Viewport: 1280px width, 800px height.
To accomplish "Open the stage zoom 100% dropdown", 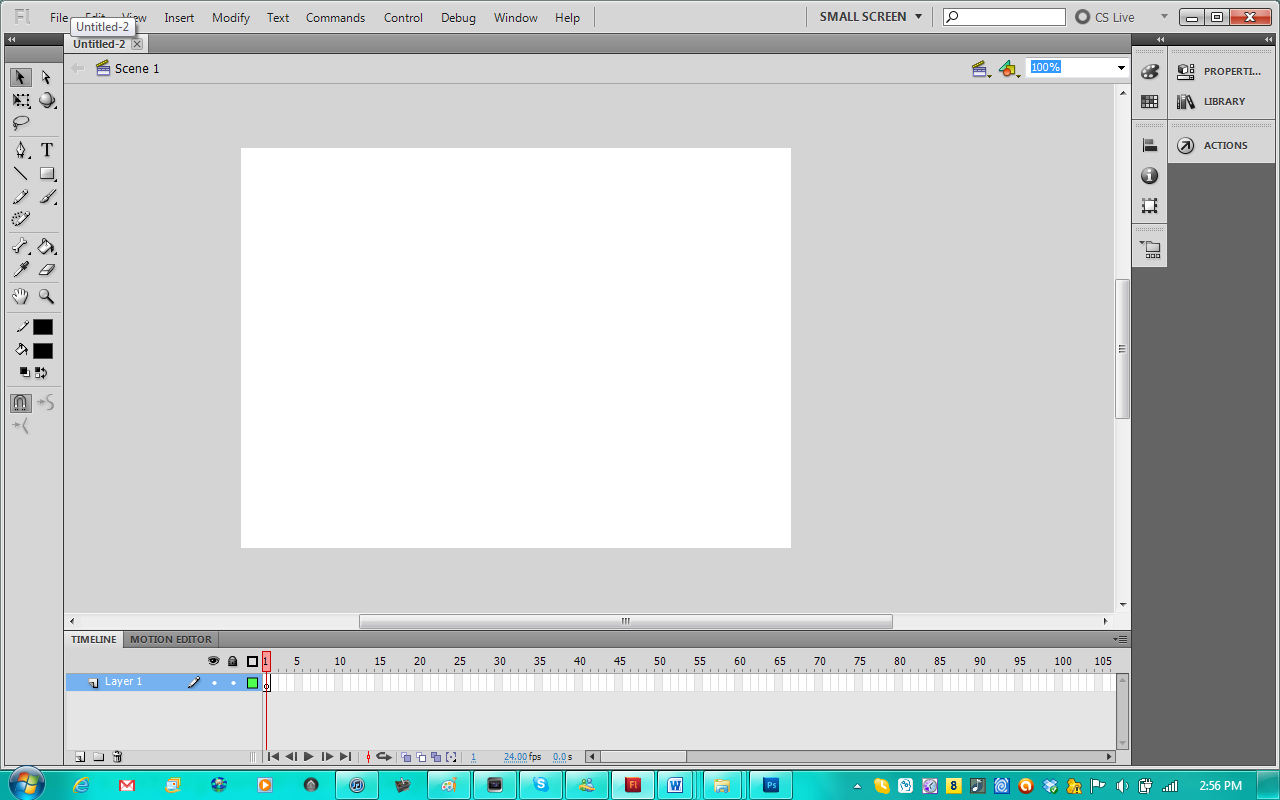I will (1121, 68).
